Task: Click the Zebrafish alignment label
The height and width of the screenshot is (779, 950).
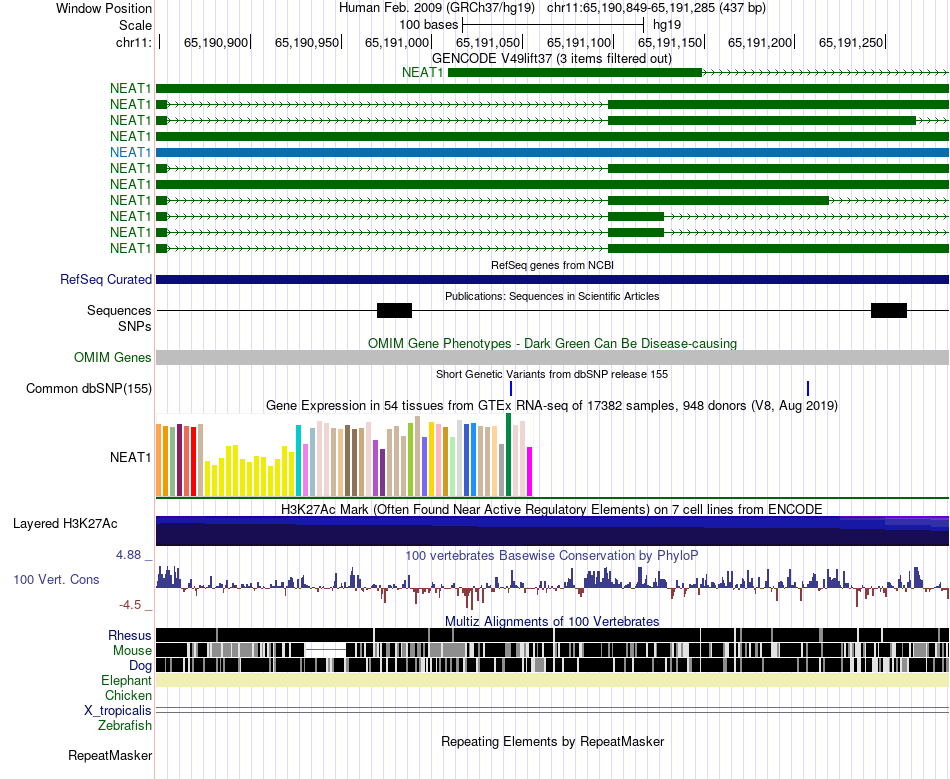Action: (x=125, y=725)
